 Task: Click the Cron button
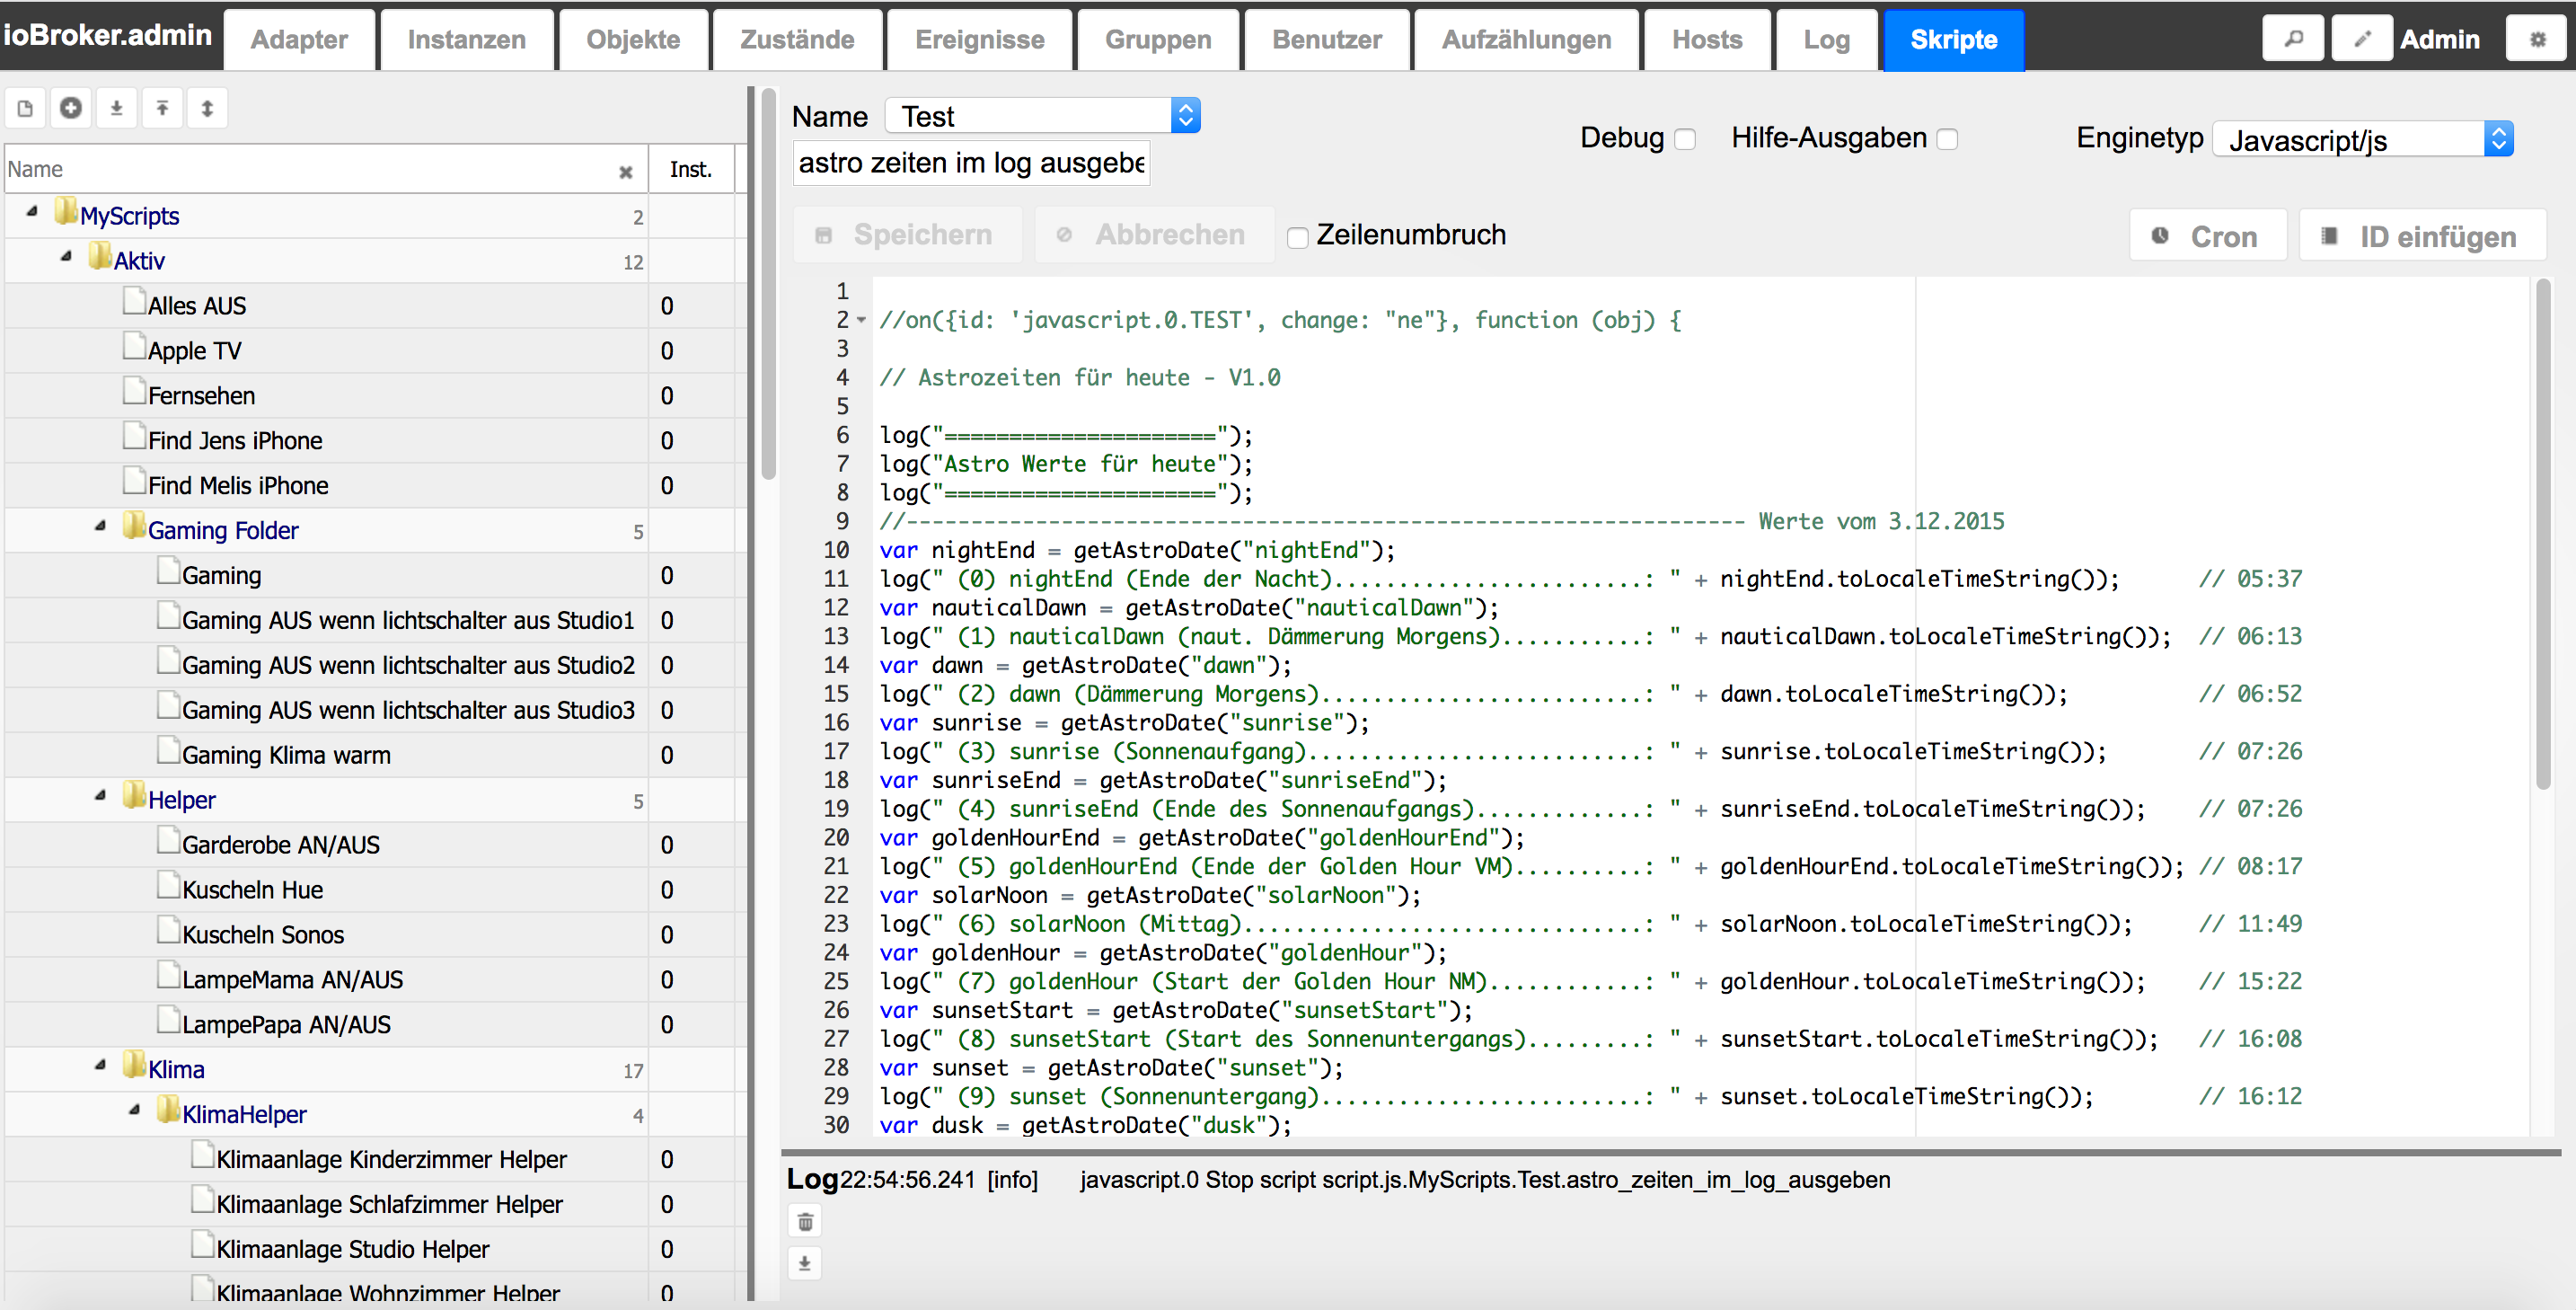2208,236
